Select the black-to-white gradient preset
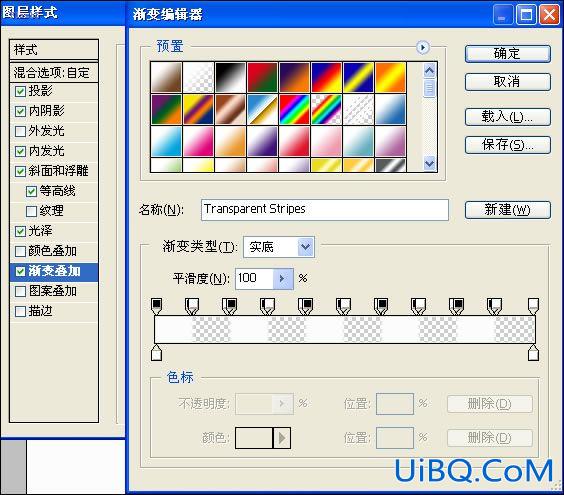Viewport: 564px width, 495px height. point(230,77)
